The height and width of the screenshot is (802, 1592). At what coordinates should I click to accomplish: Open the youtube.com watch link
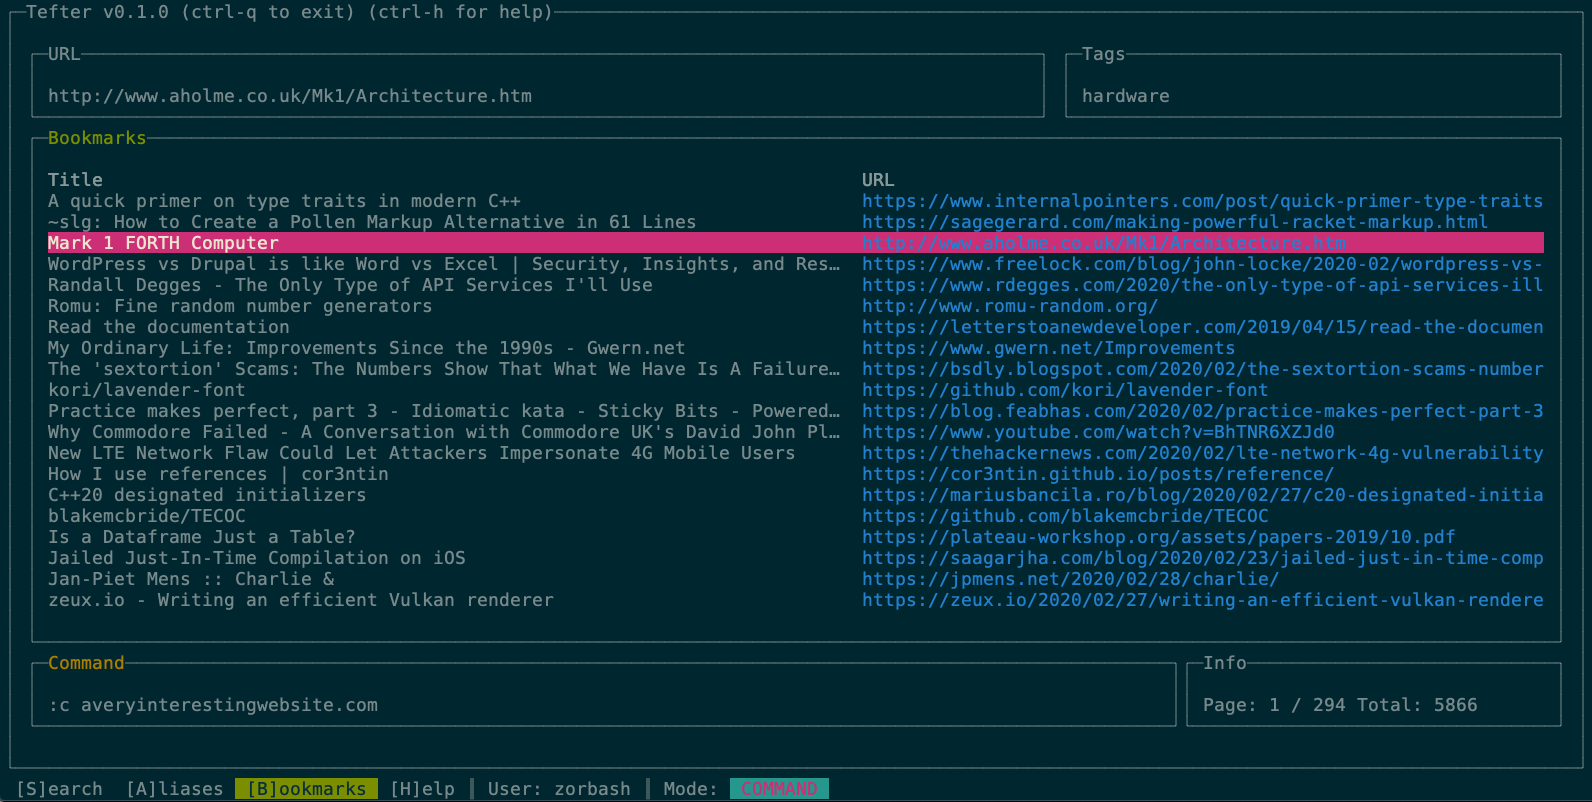[x=1098, y=432]
